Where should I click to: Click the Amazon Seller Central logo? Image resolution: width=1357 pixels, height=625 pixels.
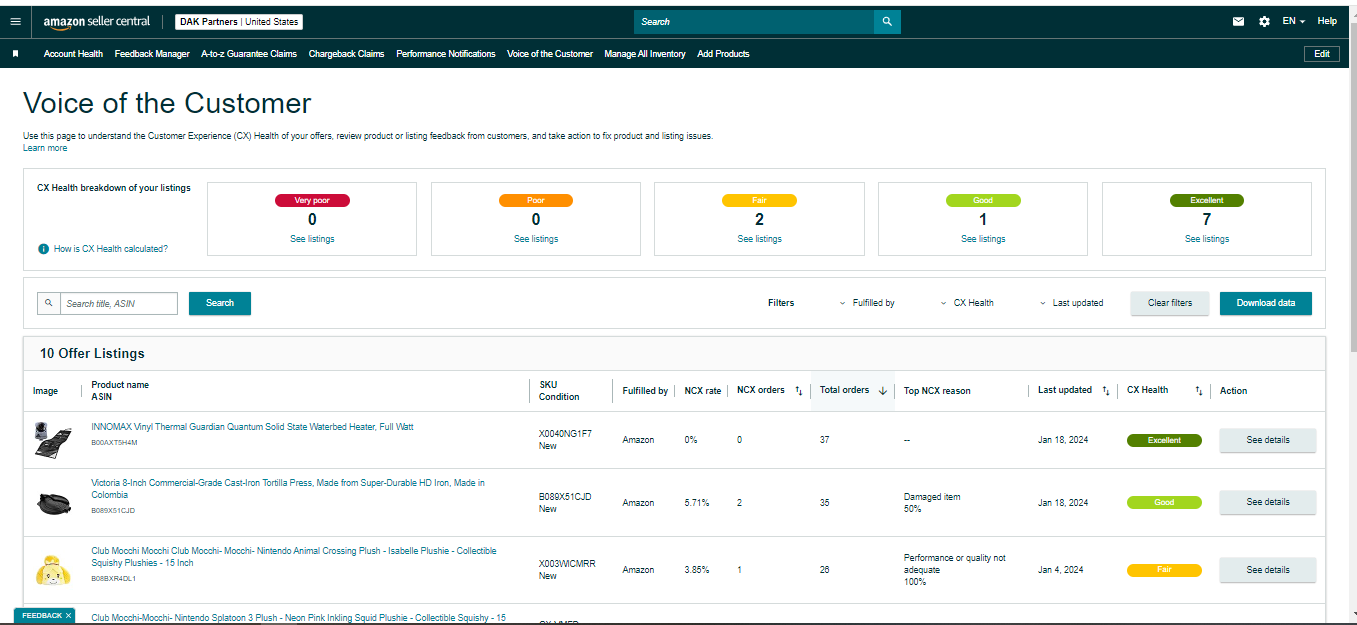pos(97,22)
